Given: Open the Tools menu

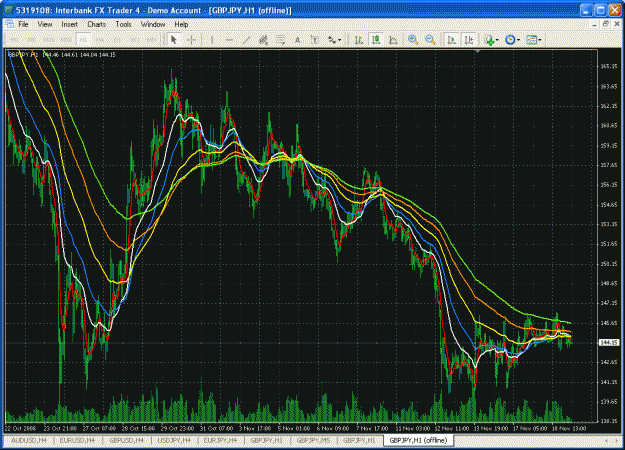Looking at the screenshot, I should (124, 24).
